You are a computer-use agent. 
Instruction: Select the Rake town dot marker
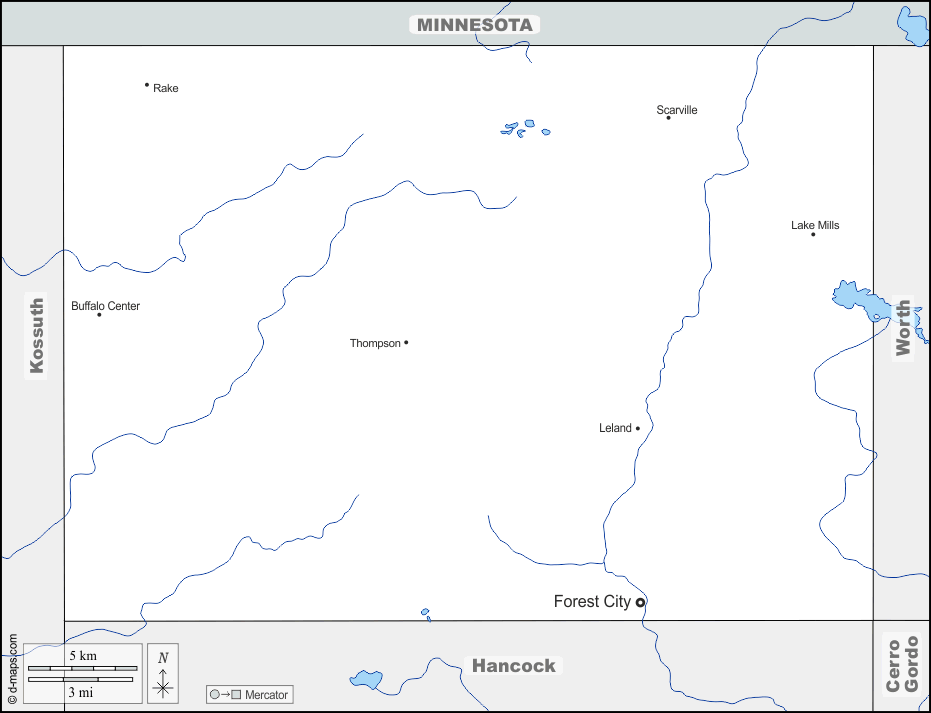click(147, 85)
